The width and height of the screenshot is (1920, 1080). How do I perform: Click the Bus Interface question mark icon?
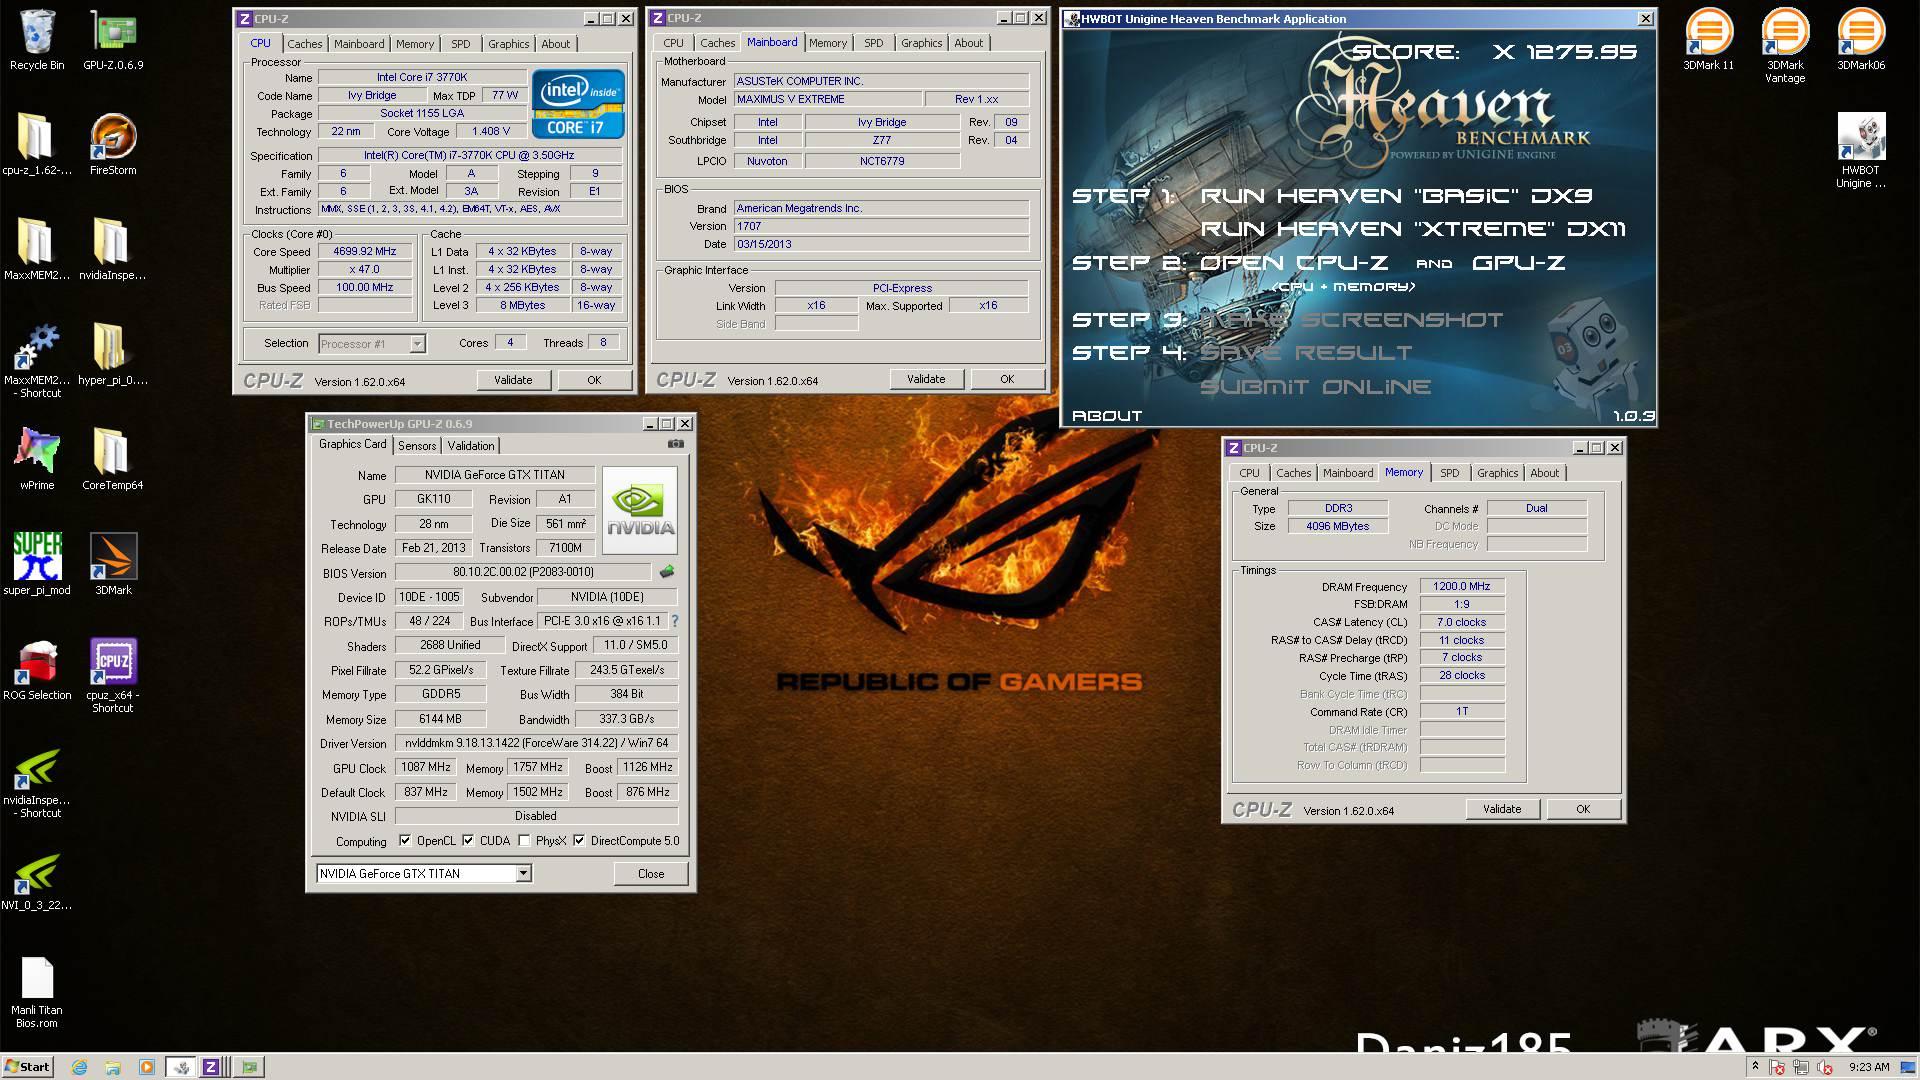674,621
